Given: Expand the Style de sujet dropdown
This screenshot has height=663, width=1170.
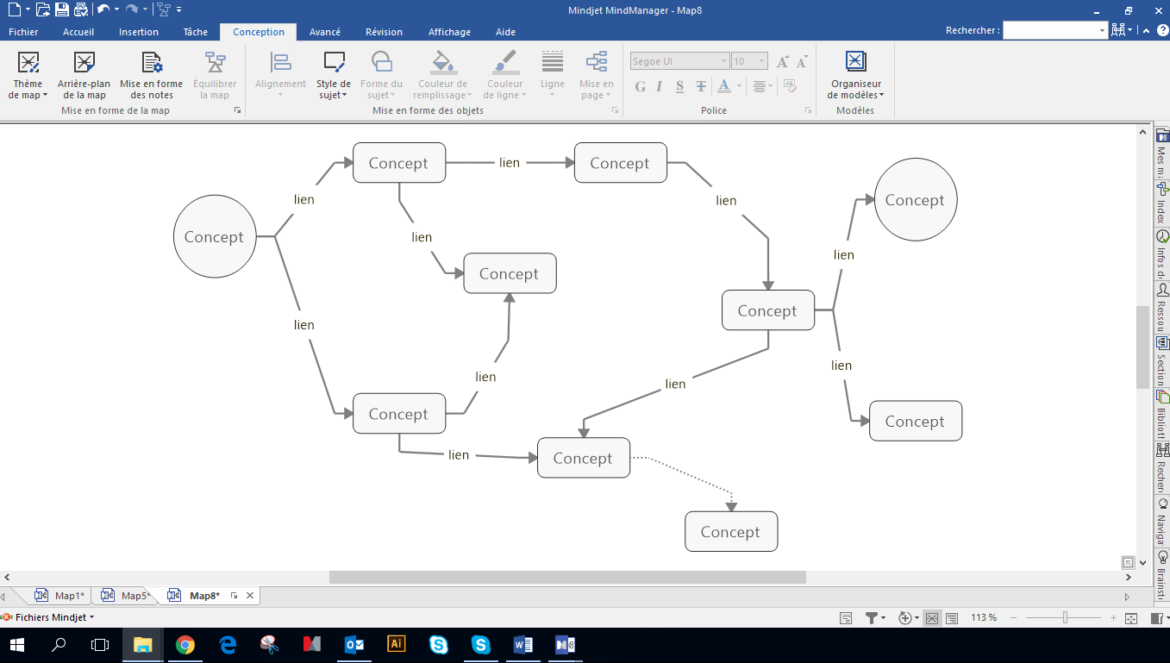Looking at the screenshot, I should (333, 76).
